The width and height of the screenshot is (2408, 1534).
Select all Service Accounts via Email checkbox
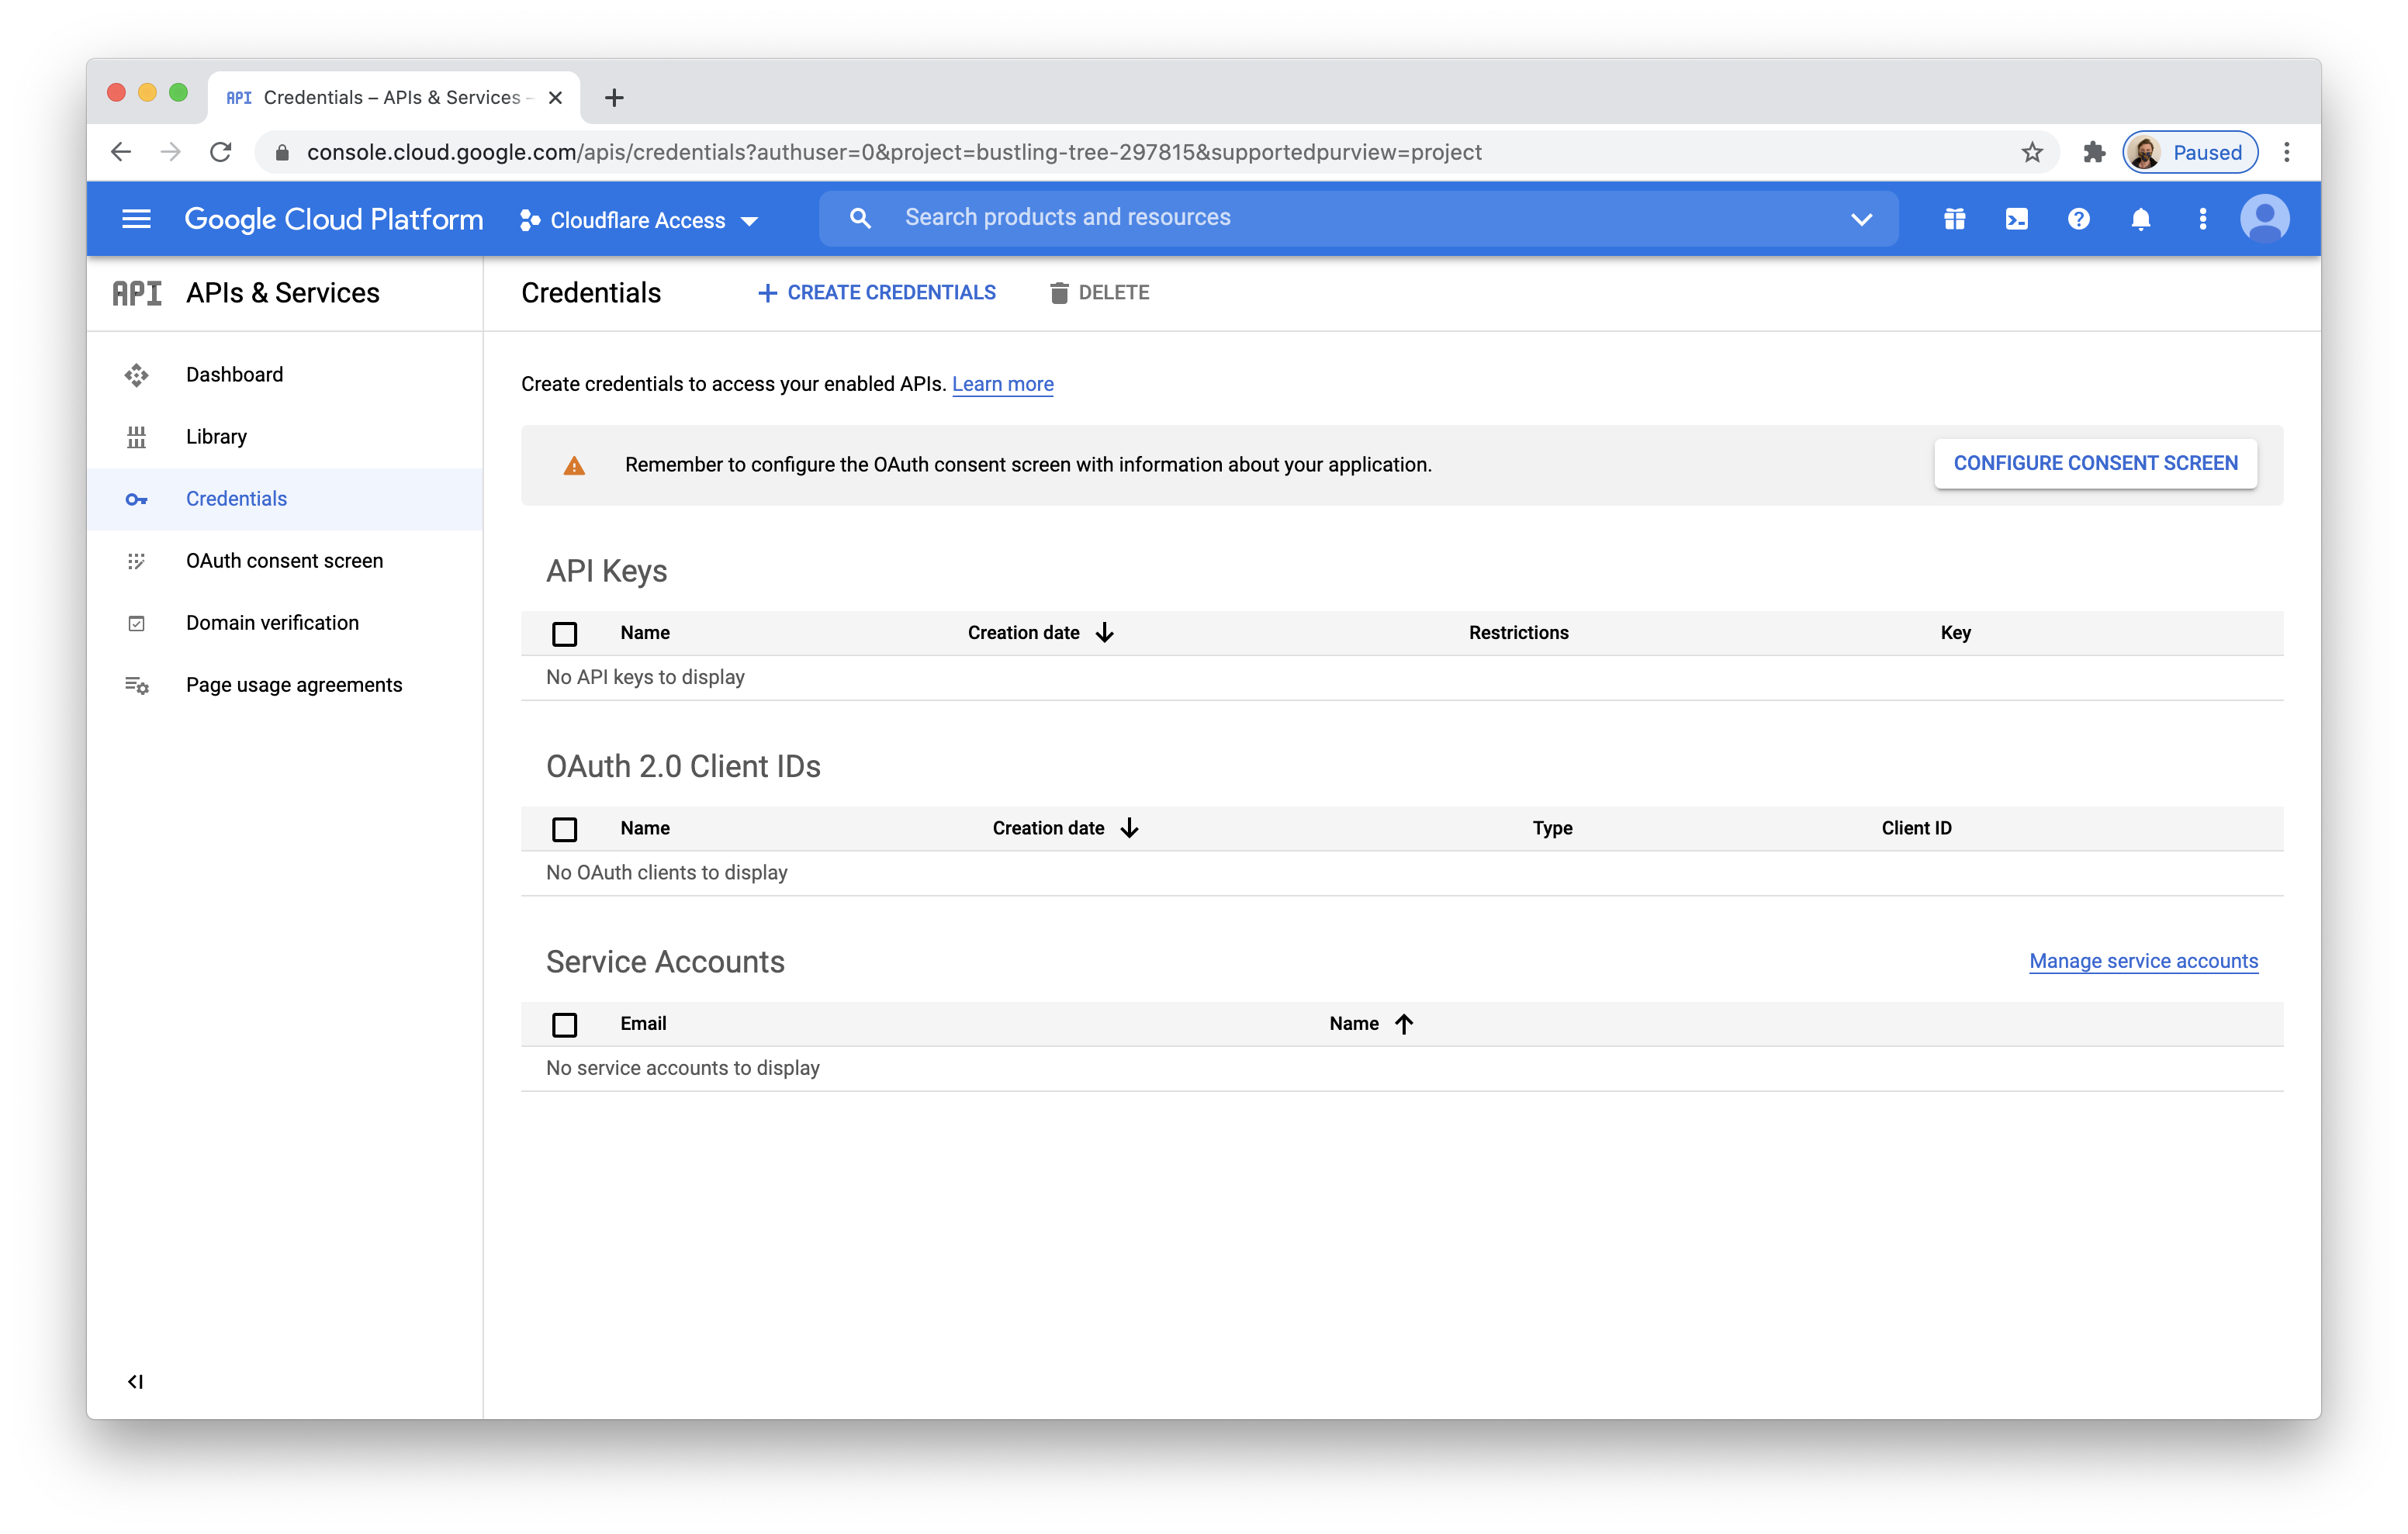coord(565,1024)
